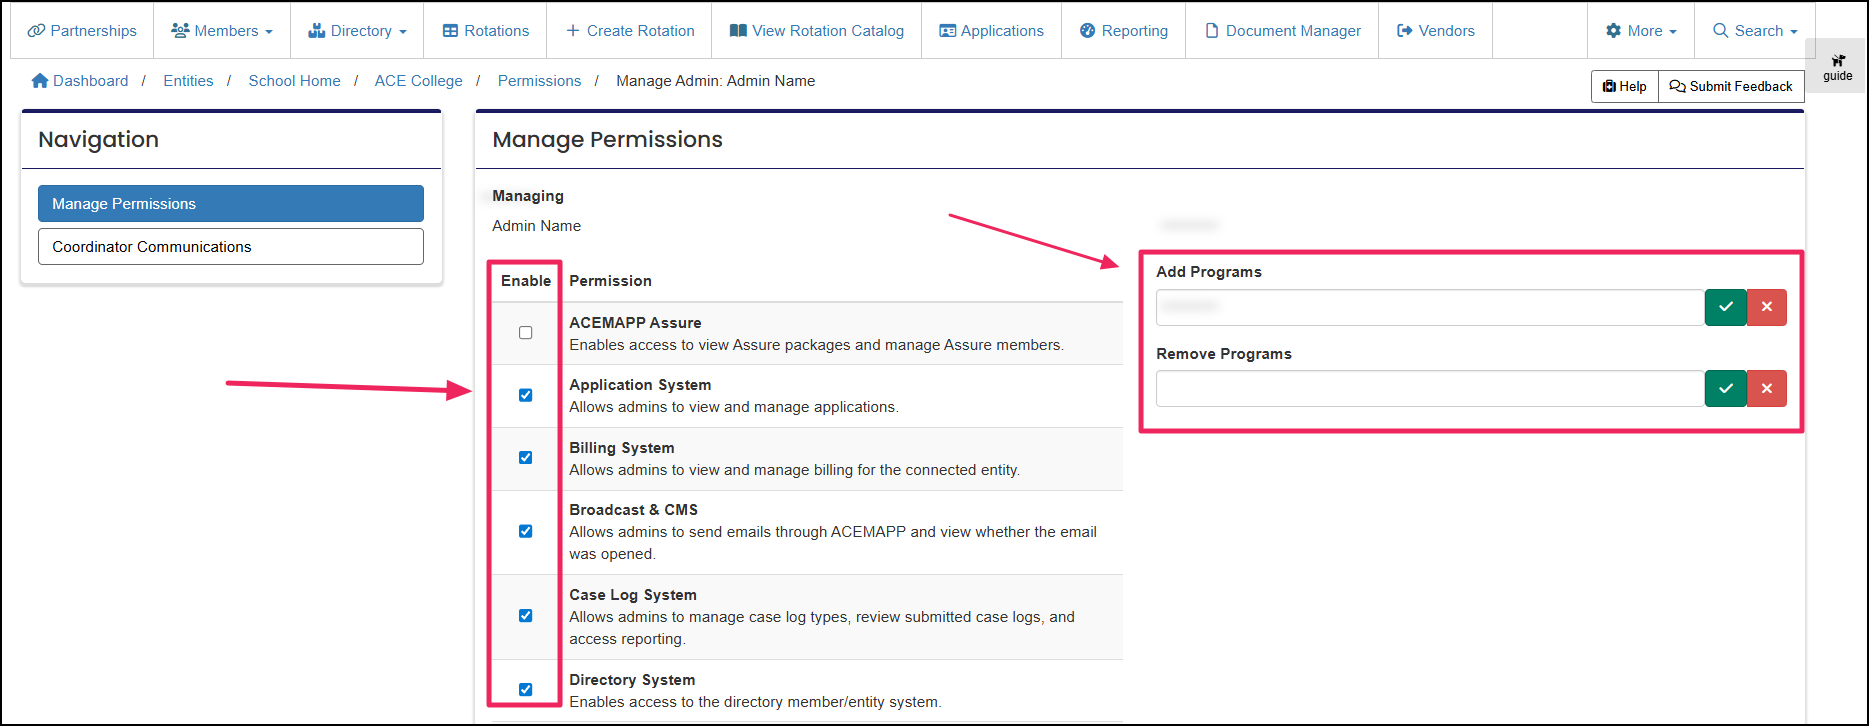Click the Vendors sign-out arrow icon
This screenshot has width=1869, height=726.
coord(1404,31)
